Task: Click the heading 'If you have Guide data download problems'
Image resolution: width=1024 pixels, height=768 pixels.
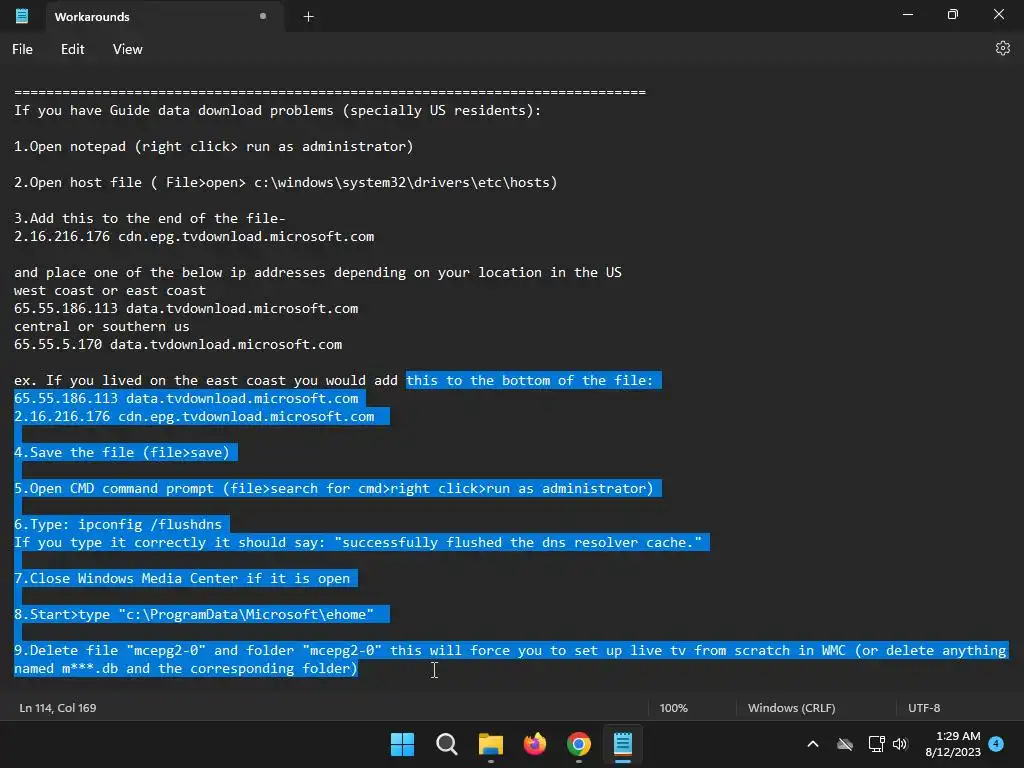Action: coord(278,110)
